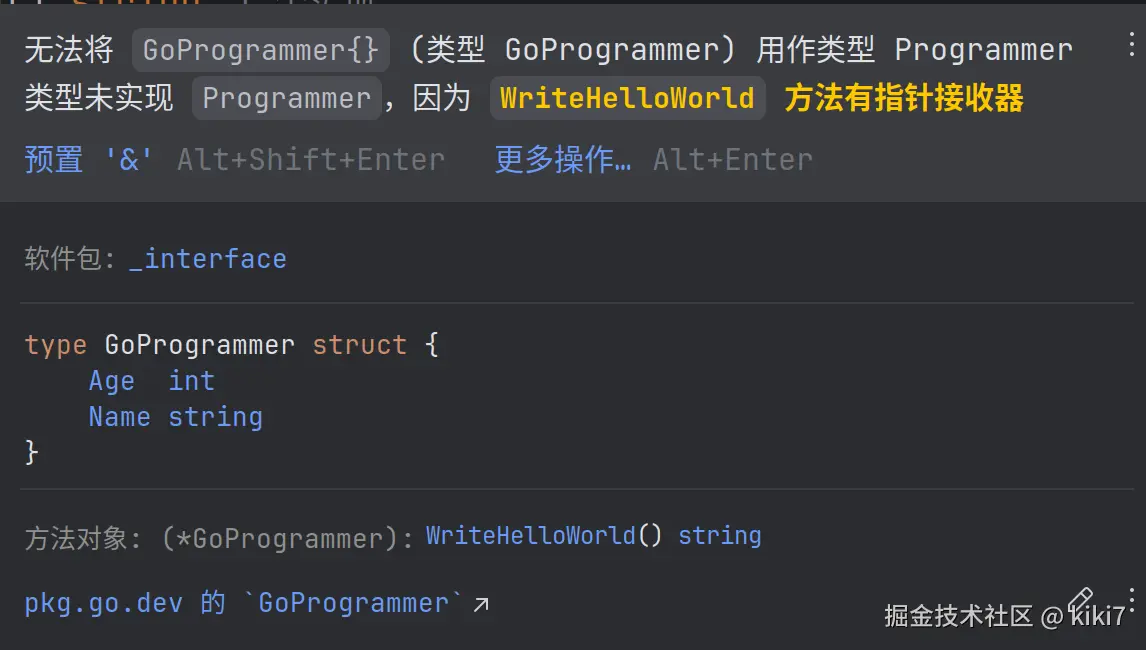This screenshot has height=650, width=1146.
Task: Click the int type of the Age field
Action: (191, 381)
